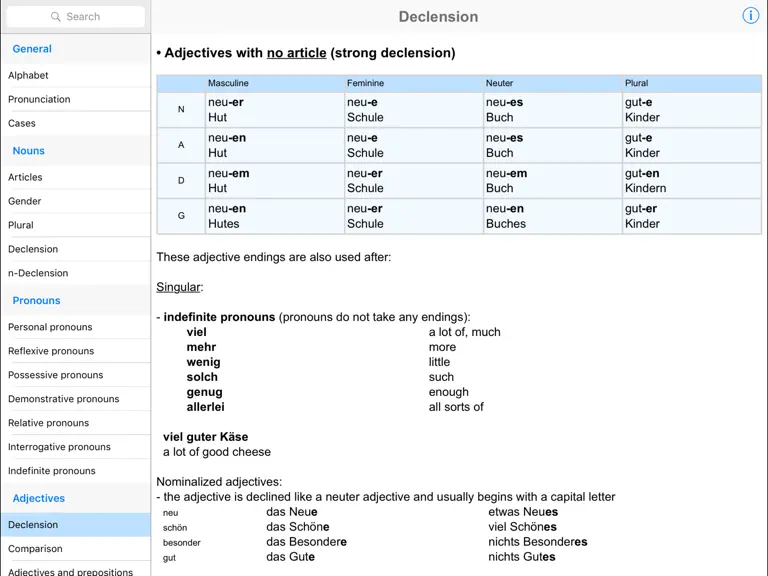Open Indefinite pronouns
The image size is (768, 576).
(75, 471)
